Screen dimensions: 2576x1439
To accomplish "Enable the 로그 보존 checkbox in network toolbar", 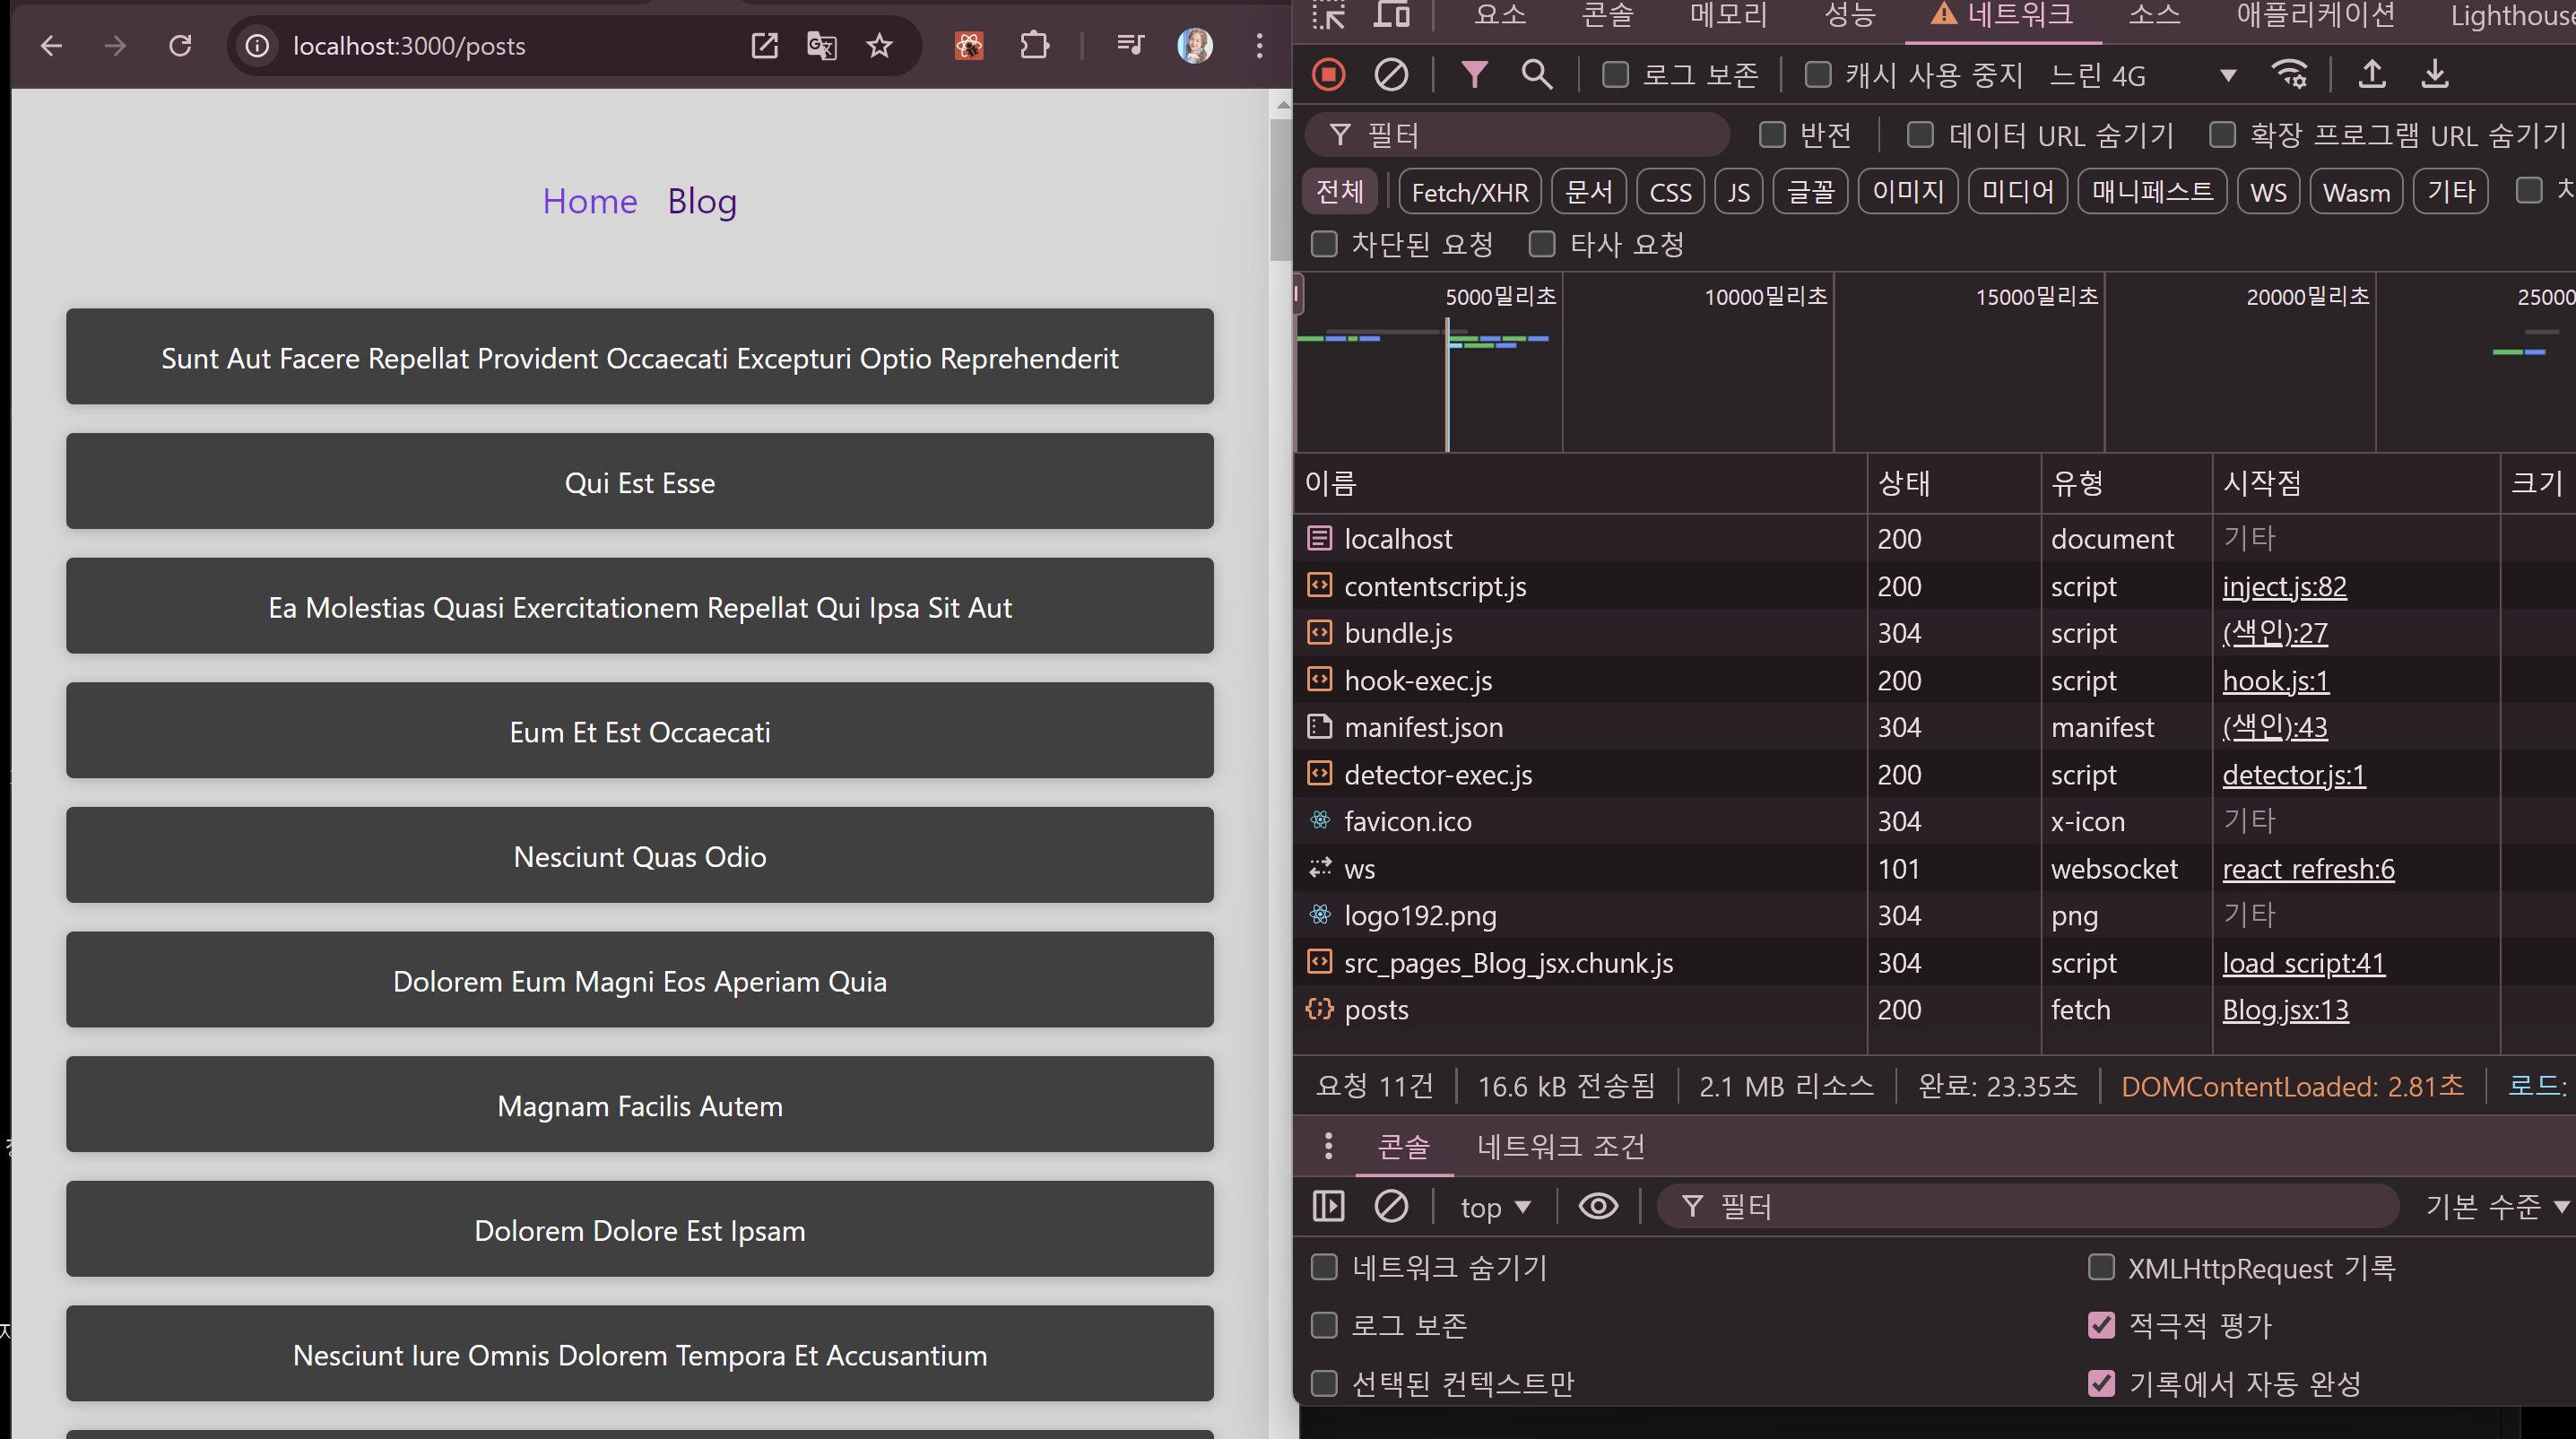I will click(1615, 75).
